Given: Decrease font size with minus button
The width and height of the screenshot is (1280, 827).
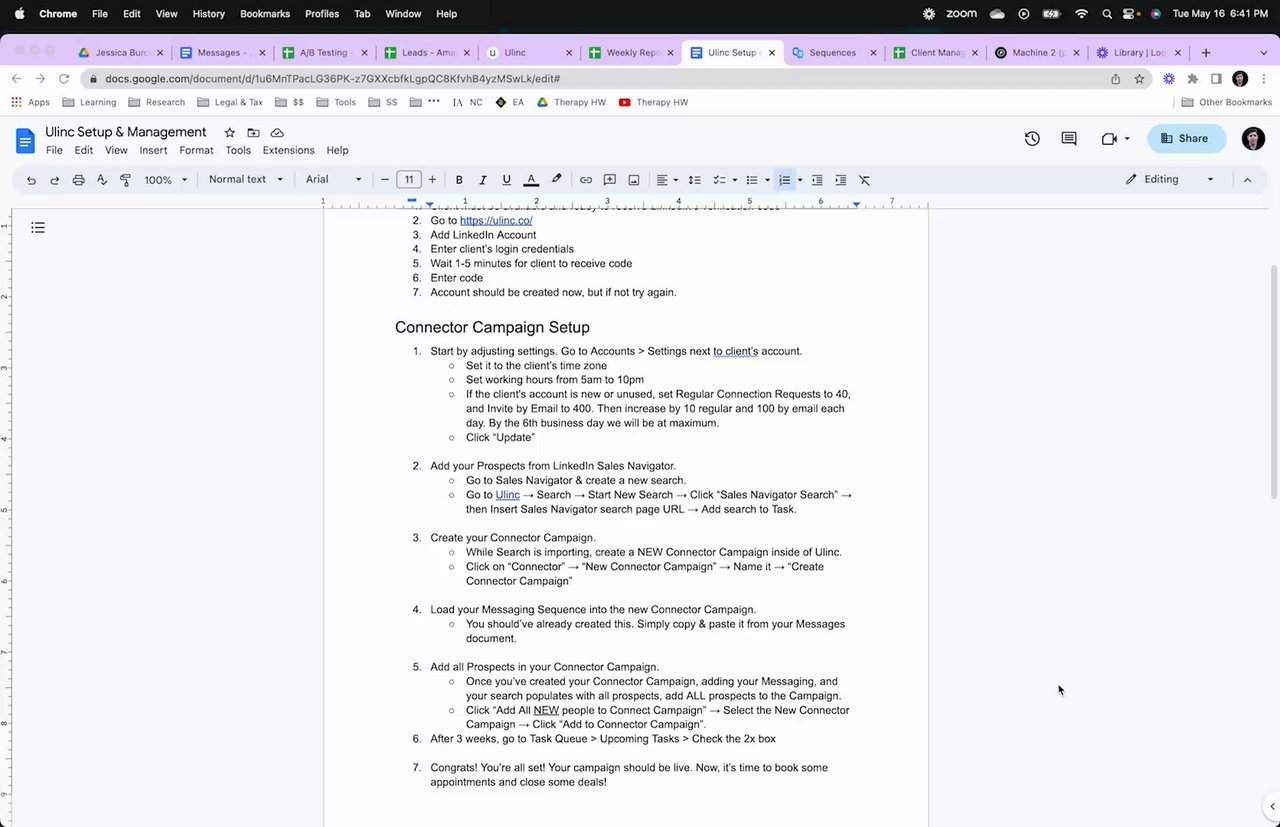Looking at the screenshot, I should pos(385,180).
